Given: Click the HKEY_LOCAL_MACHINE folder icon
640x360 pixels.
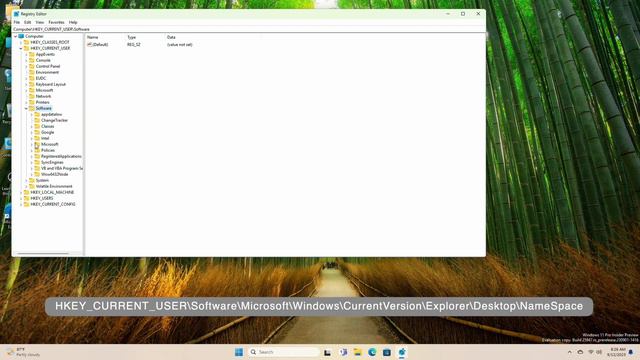Looking at the screenshot, I should [27, 192].
